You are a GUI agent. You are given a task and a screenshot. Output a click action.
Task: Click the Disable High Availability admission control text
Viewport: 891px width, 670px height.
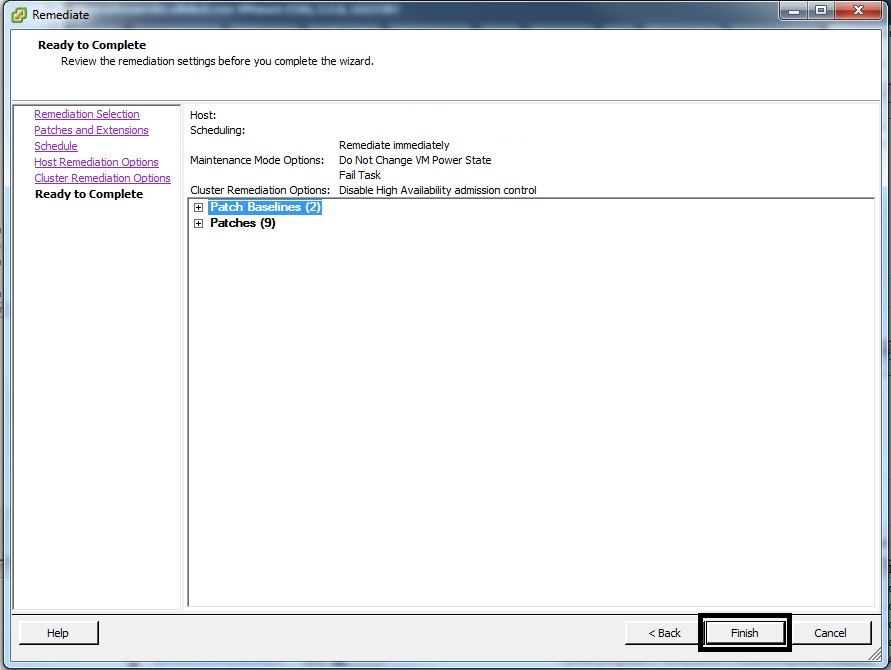pyautogui.click(x=437, y=190)
